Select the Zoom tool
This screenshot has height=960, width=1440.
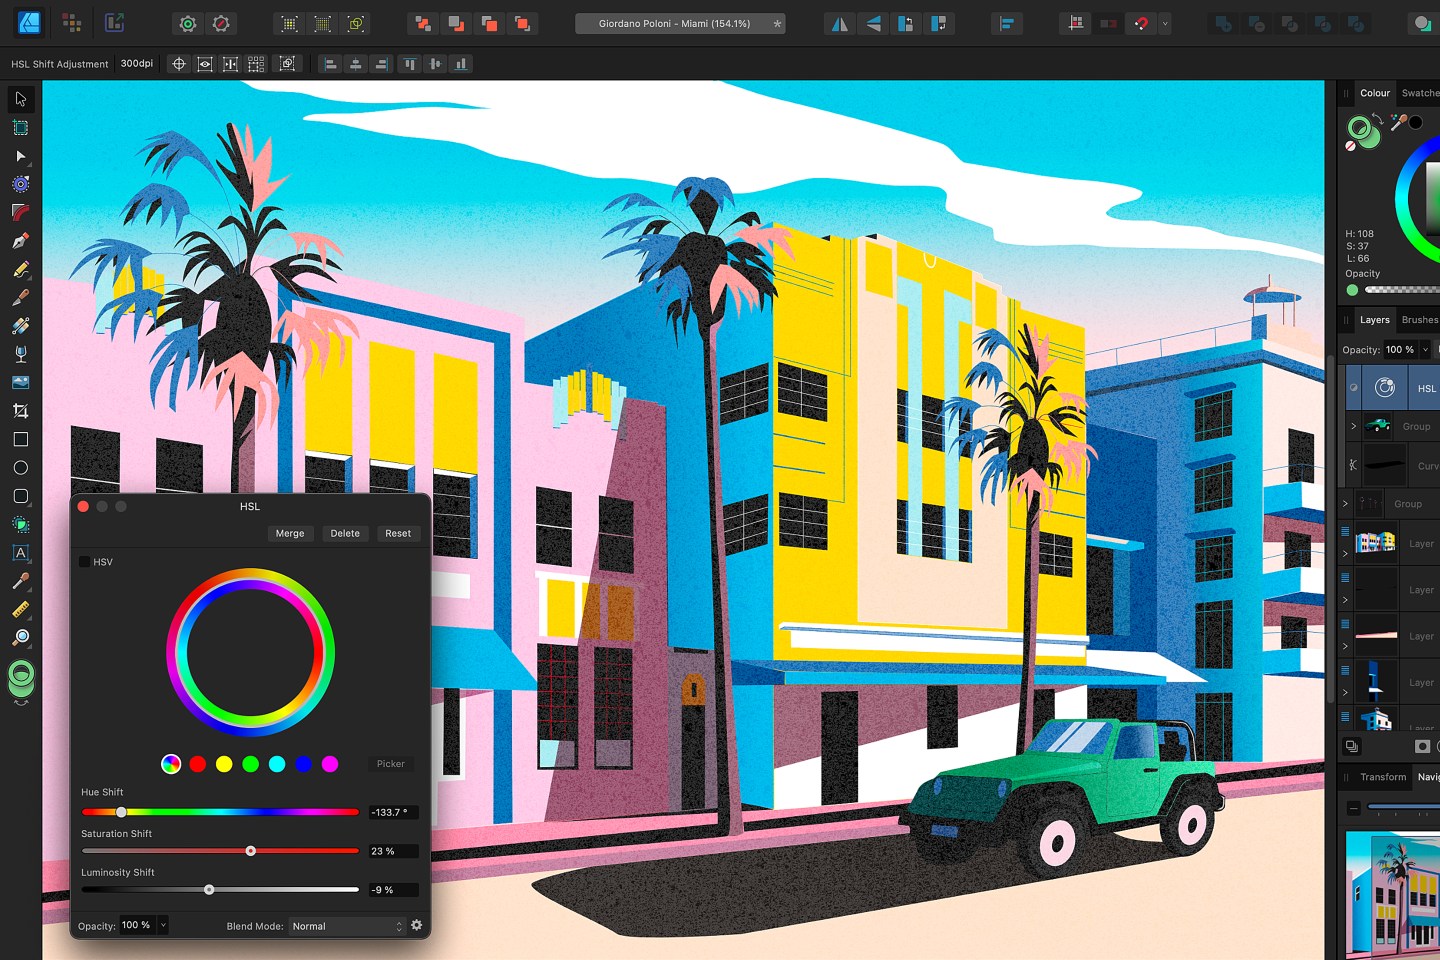20,638
